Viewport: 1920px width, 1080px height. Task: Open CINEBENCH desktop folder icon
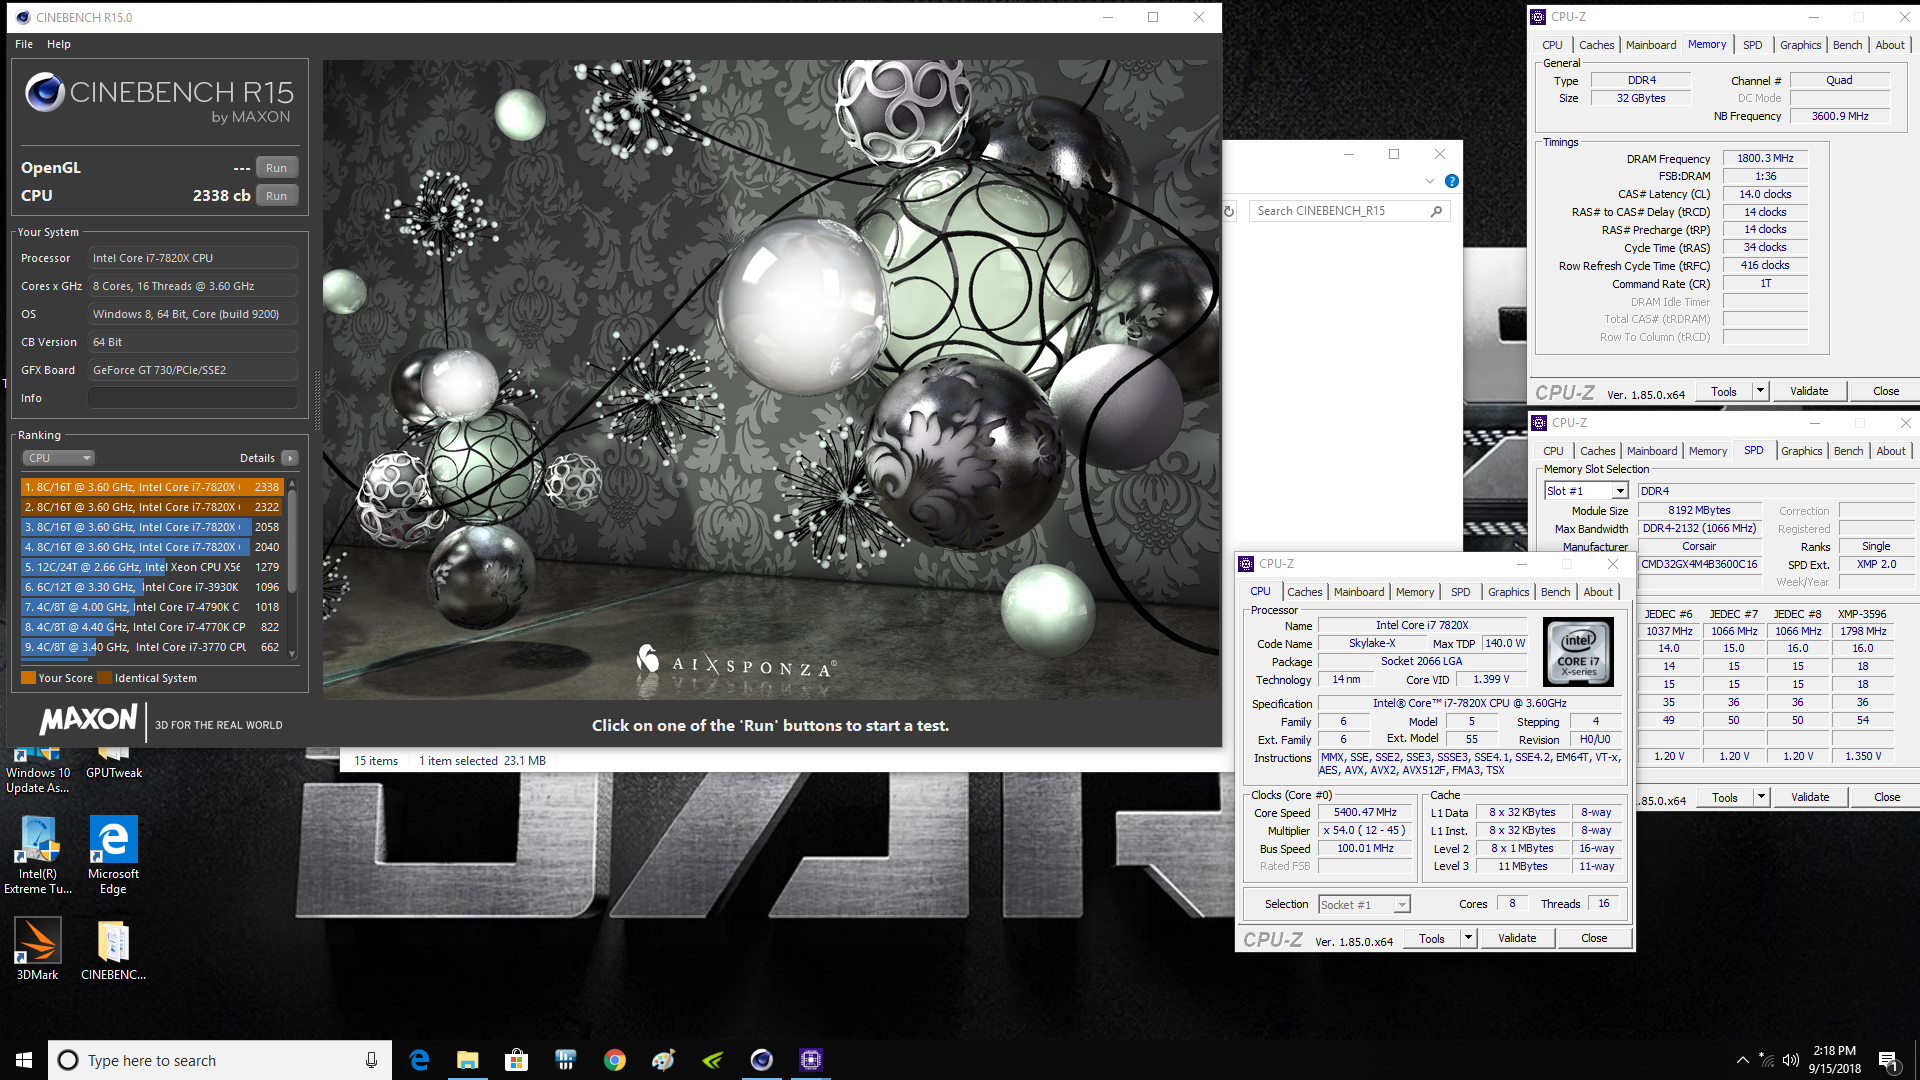click(x=113, y=949)
